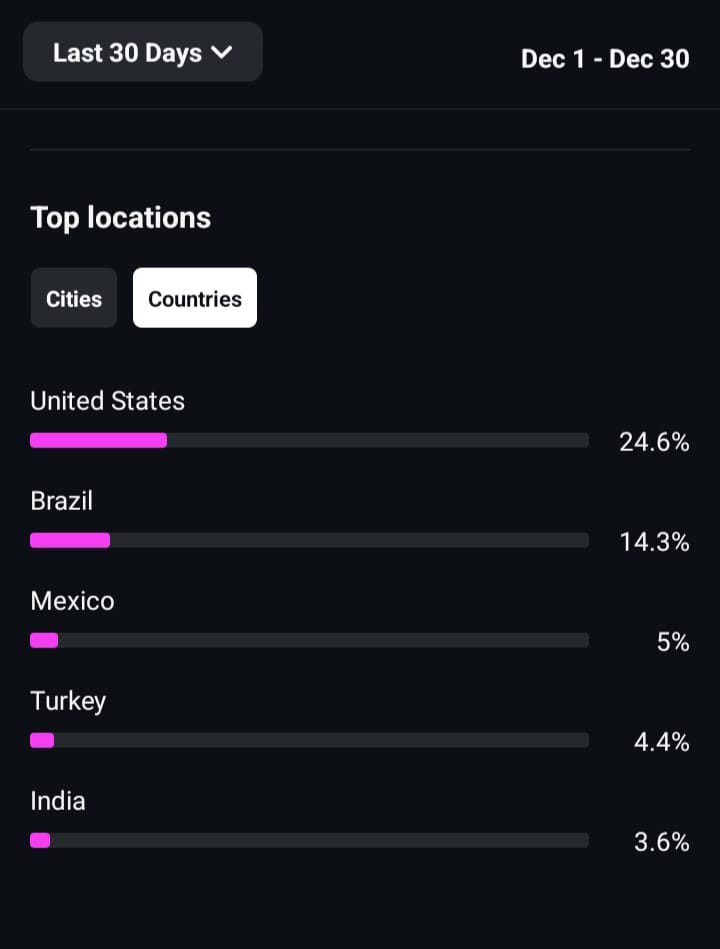Click the 14.3% value for Brazil
The image size is (720, 949).
(x=654, y=542)
